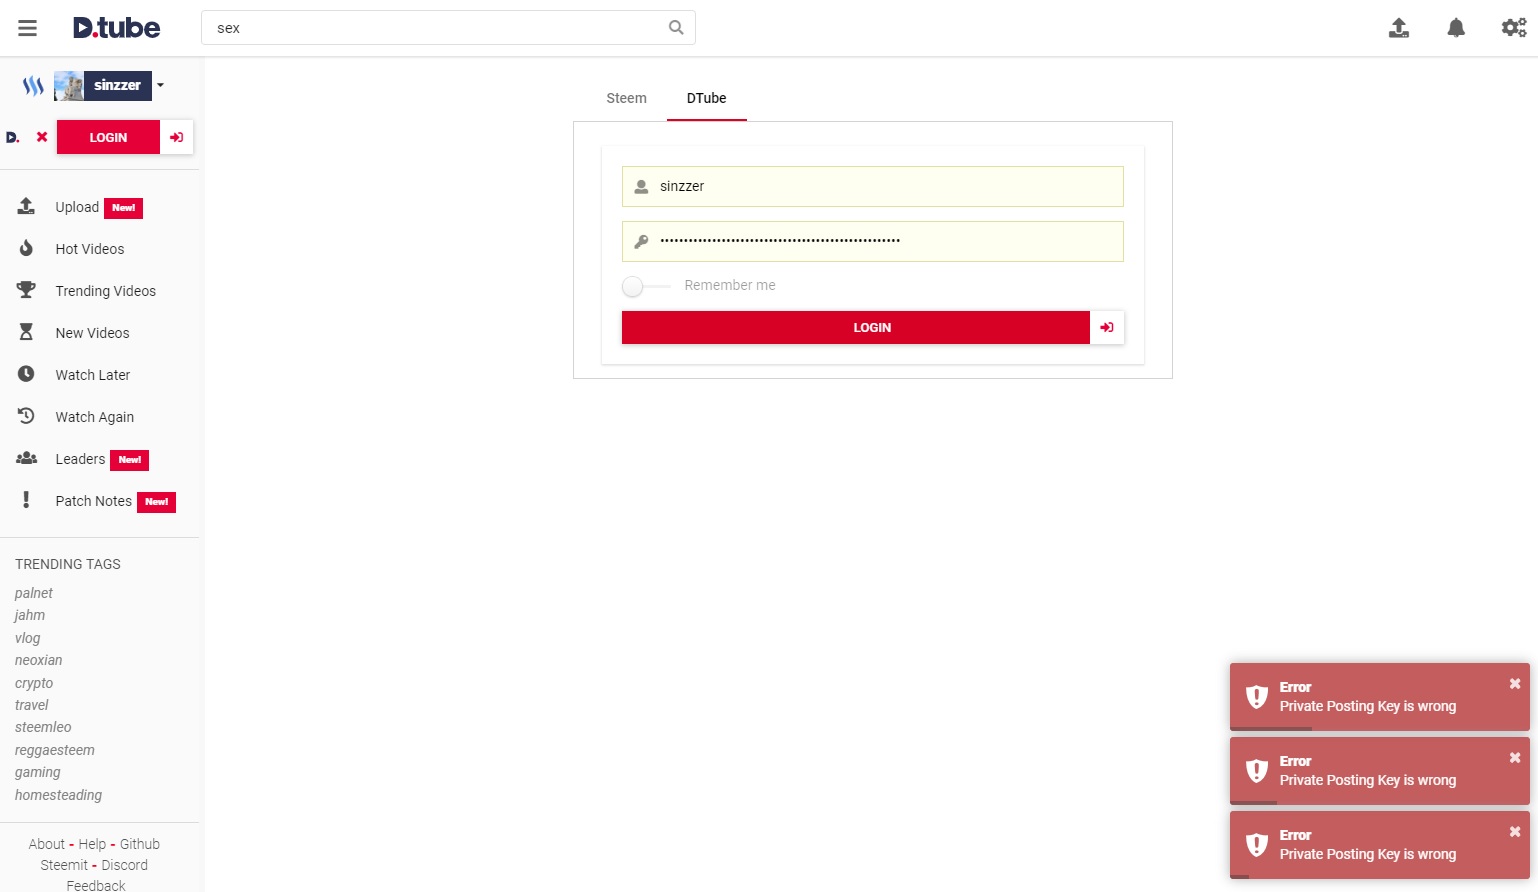Click the username field with sinzzer
This screenshot has width=1538, height=892.
click(872, 186)
